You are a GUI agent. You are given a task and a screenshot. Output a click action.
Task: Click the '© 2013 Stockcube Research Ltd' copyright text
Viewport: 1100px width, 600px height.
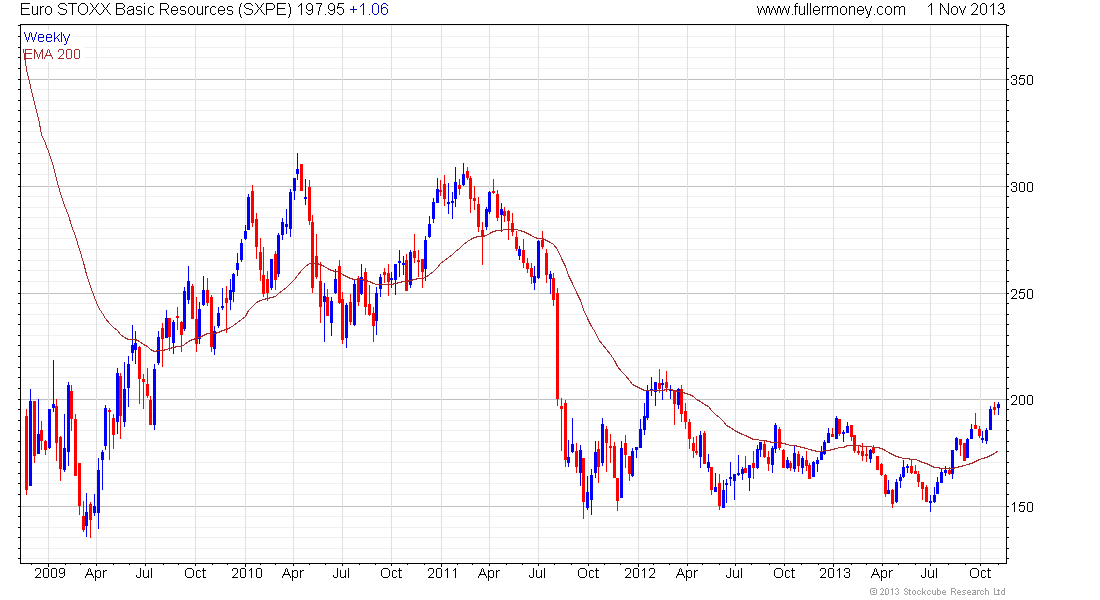tap(937, 592)
